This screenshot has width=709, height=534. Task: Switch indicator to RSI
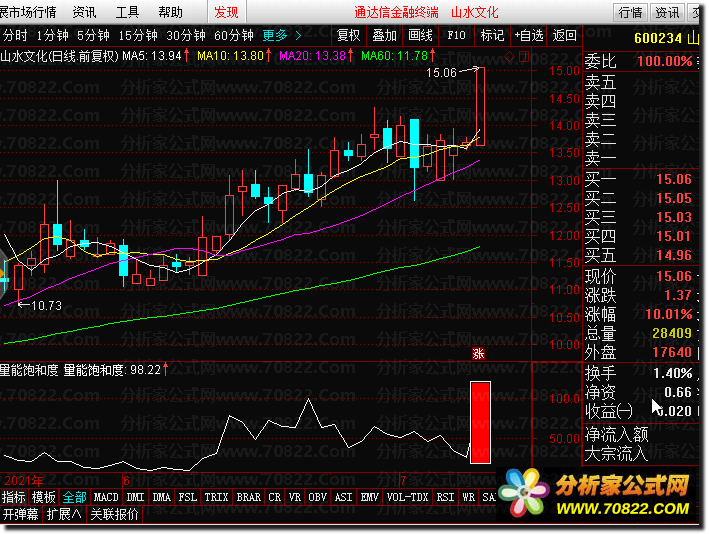[x=445, y=497]
